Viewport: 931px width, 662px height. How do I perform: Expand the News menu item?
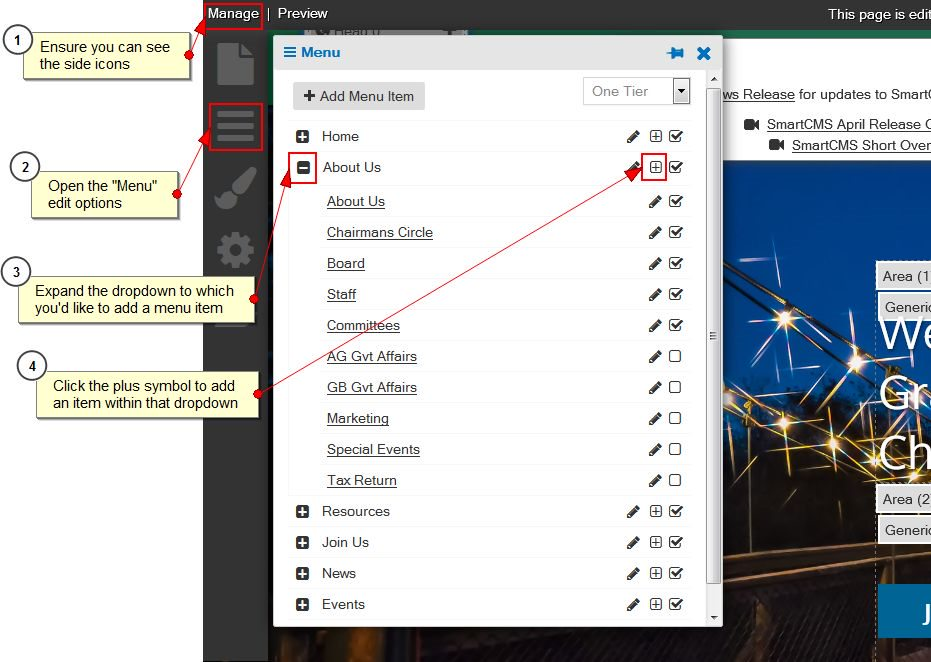point(303,574)
